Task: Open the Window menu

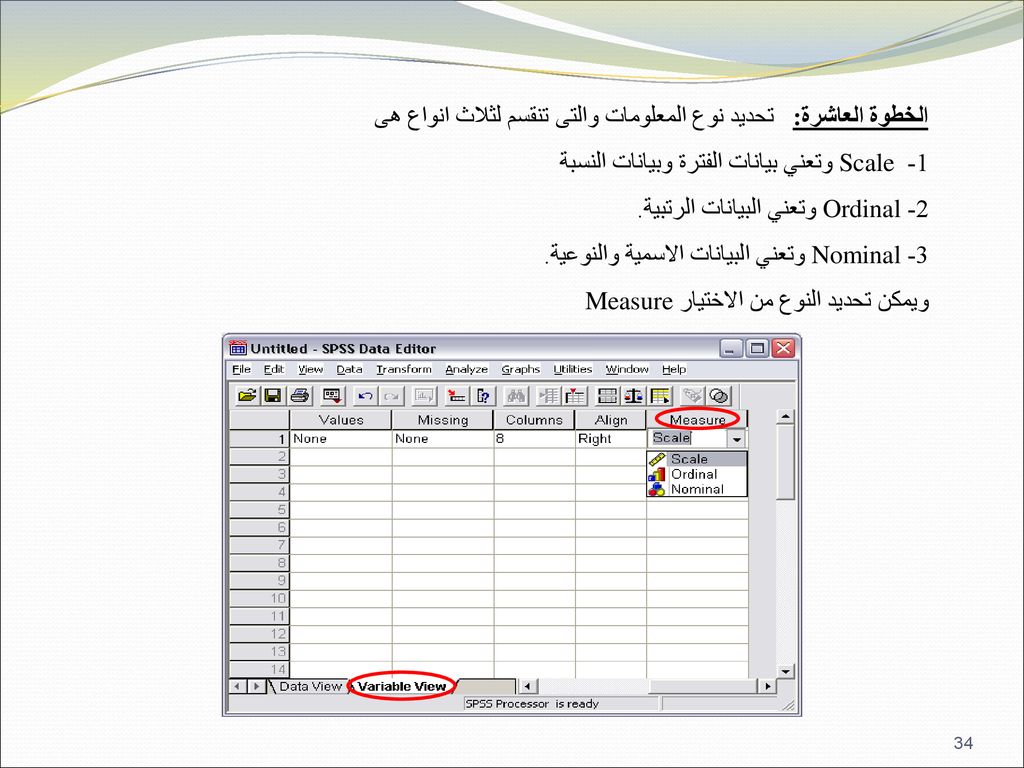Action: coord(626,369)
